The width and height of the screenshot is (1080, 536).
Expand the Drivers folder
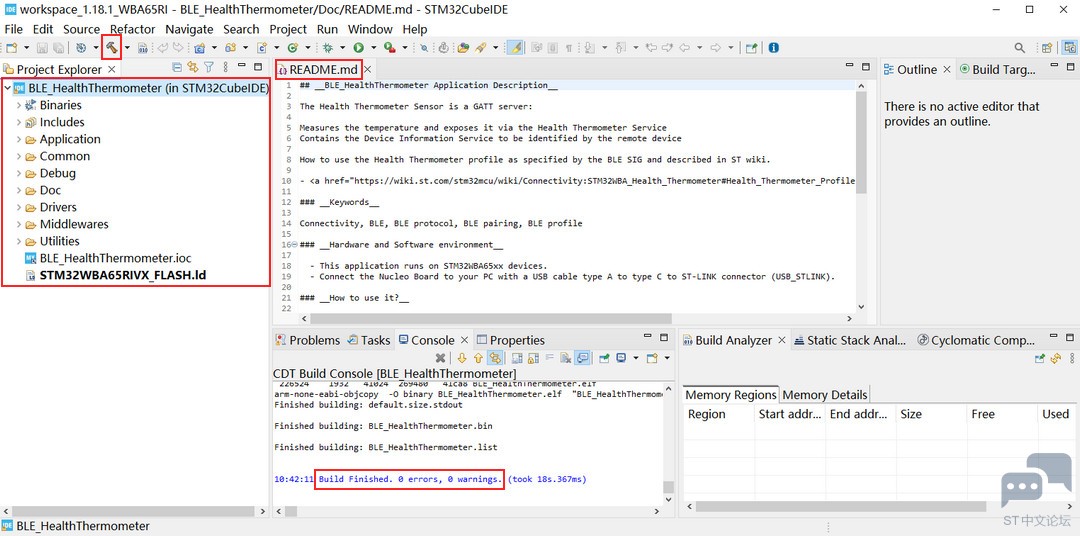pyautogui.click(x=19, y=207)
